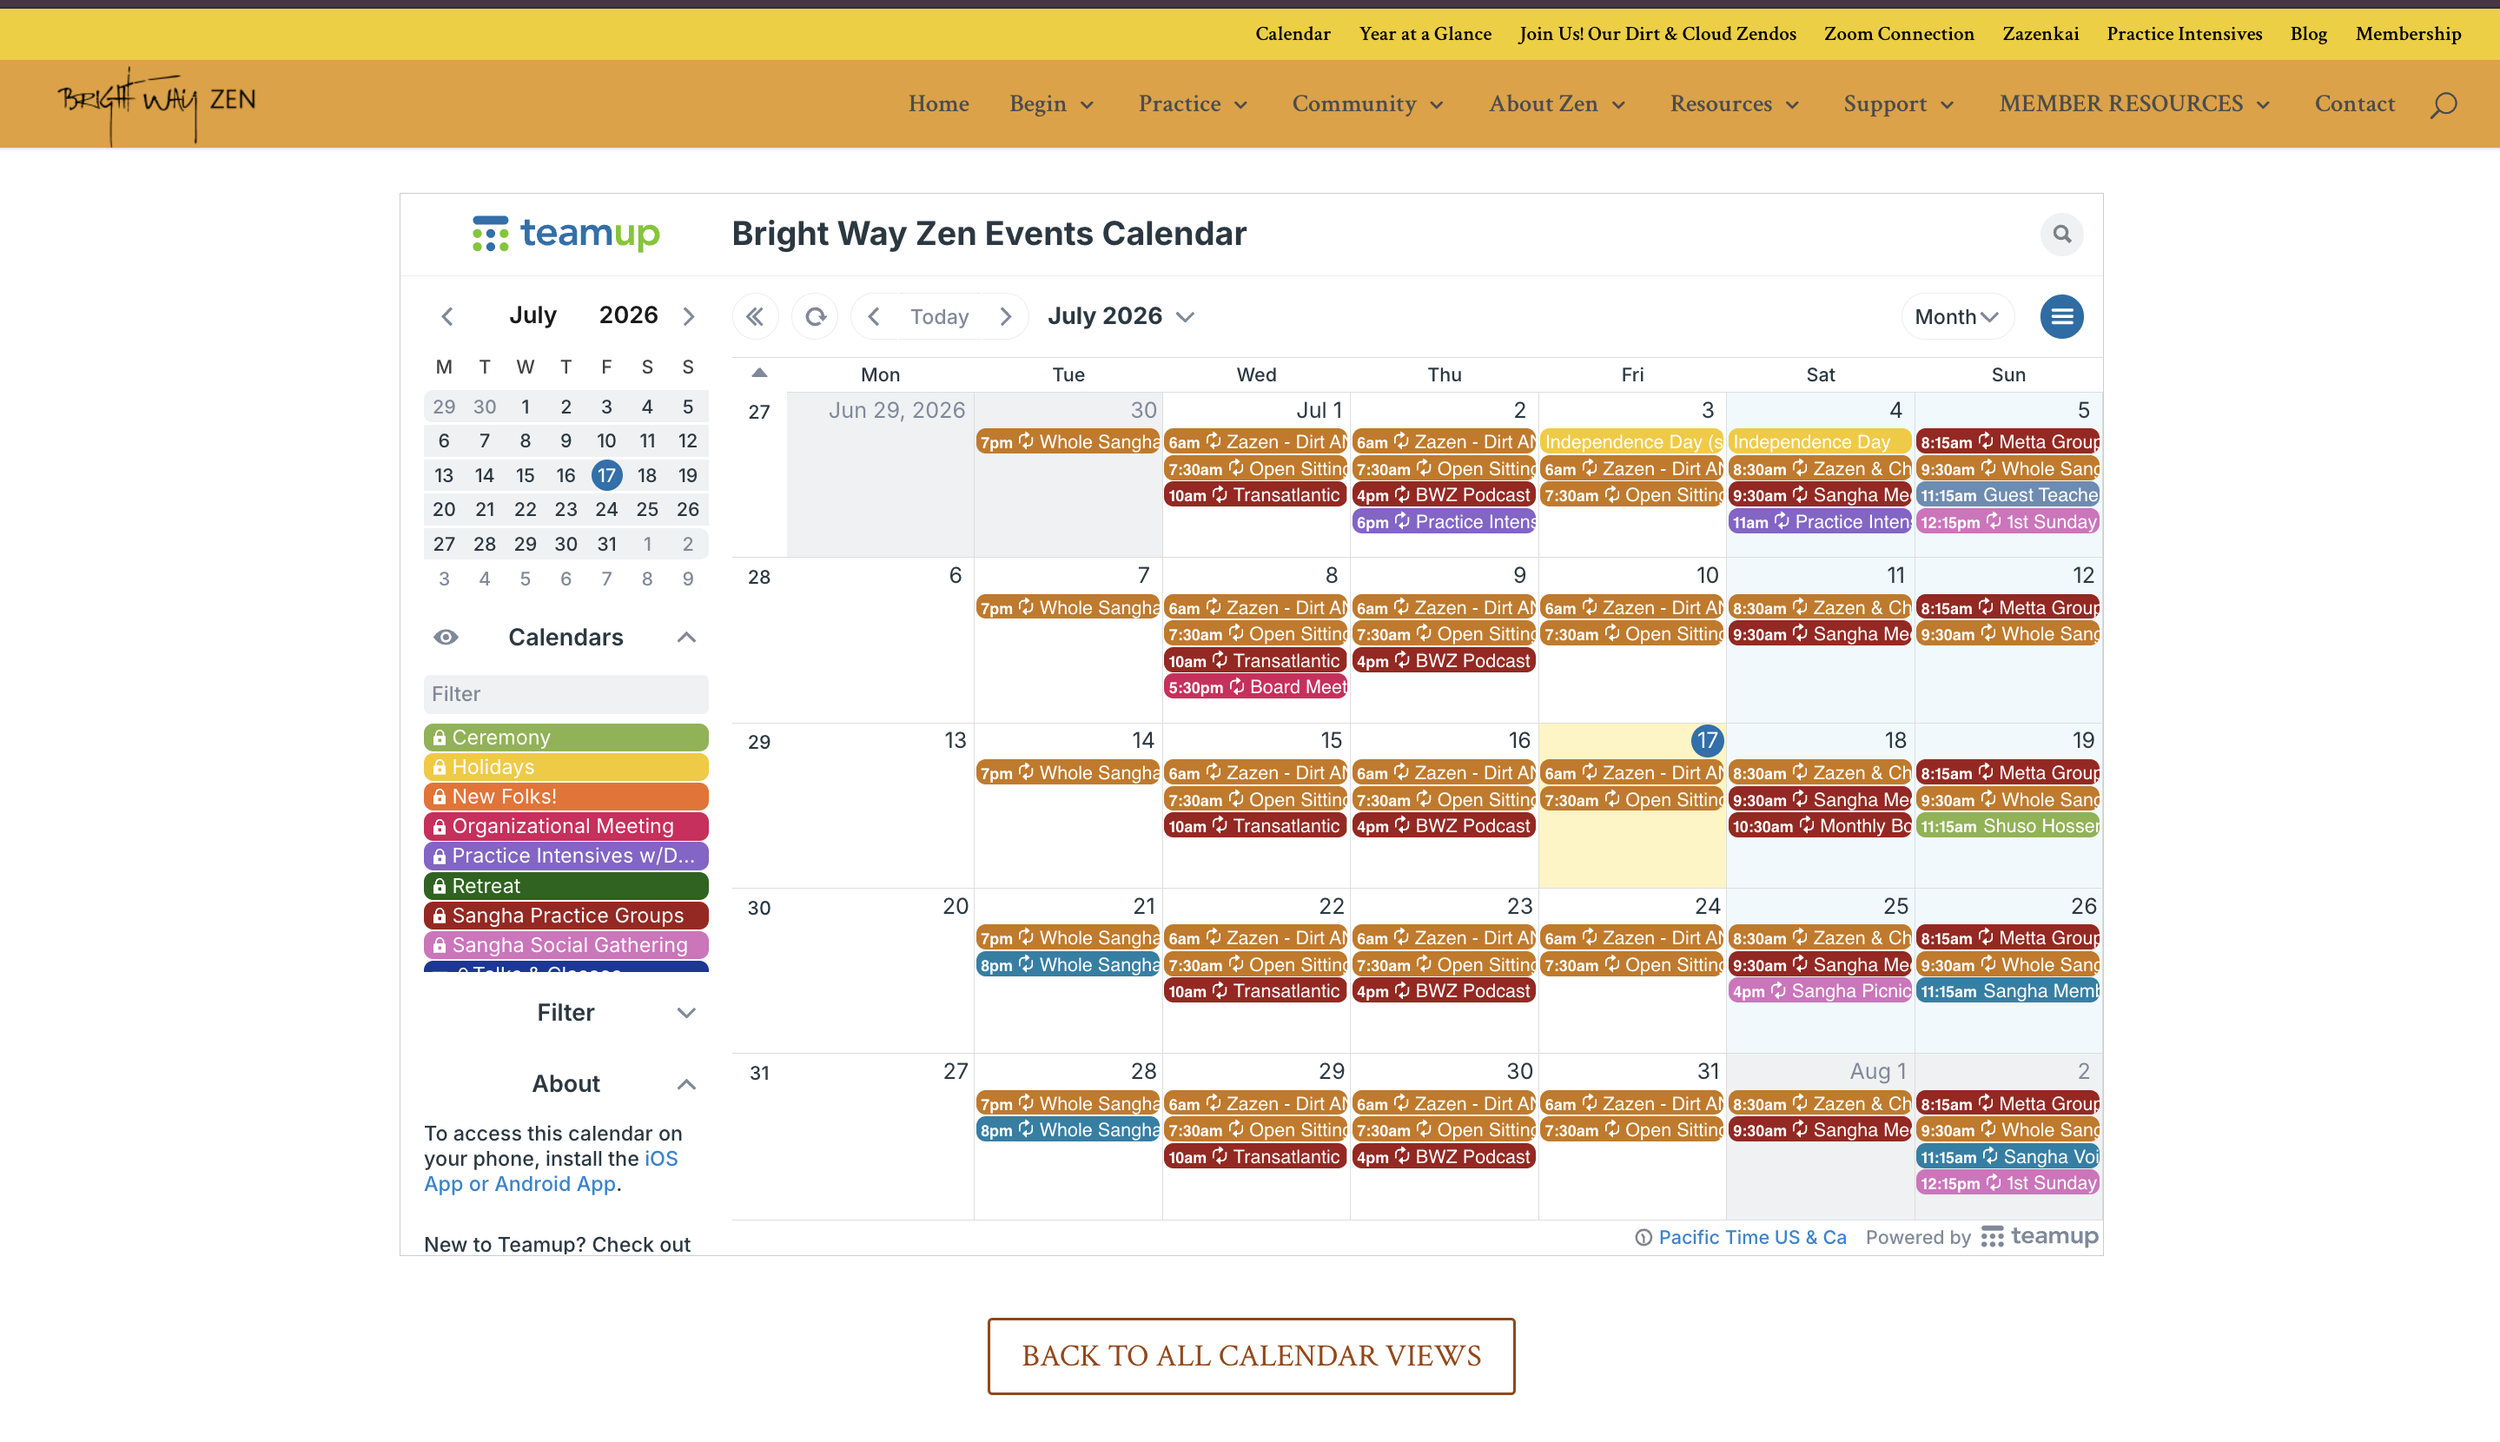Open Join Us! Our Dirt & Cloud Zendos
This screenshot has height=1442, width=2500.
(1657, 34)
